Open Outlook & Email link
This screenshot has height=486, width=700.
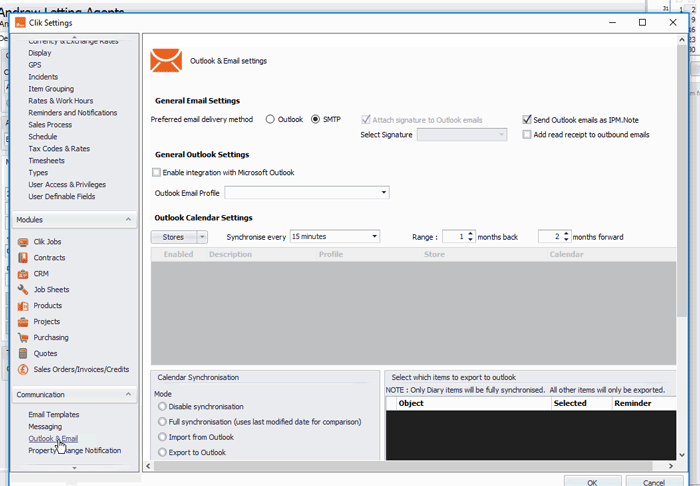click(53, 439)
